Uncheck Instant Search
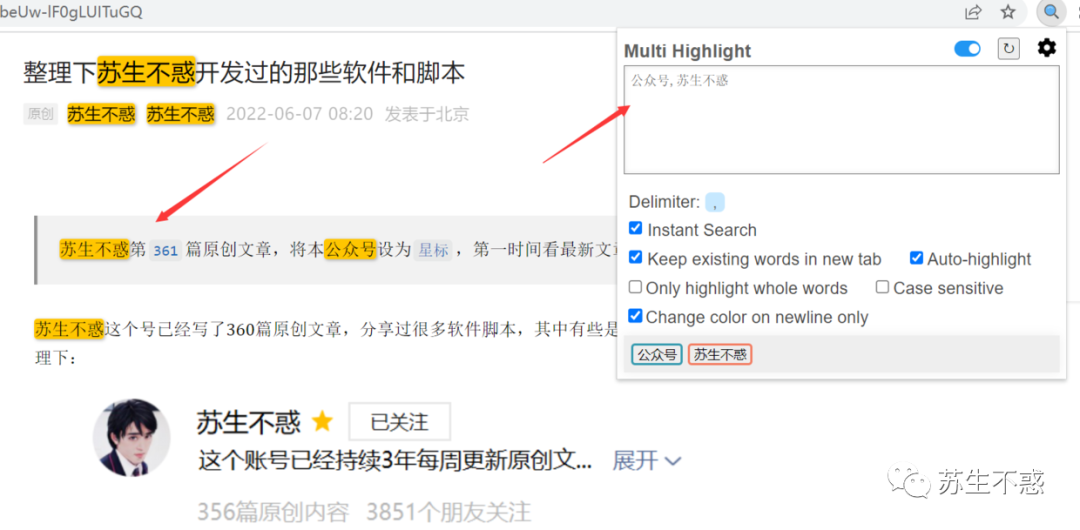 [636, 228]
